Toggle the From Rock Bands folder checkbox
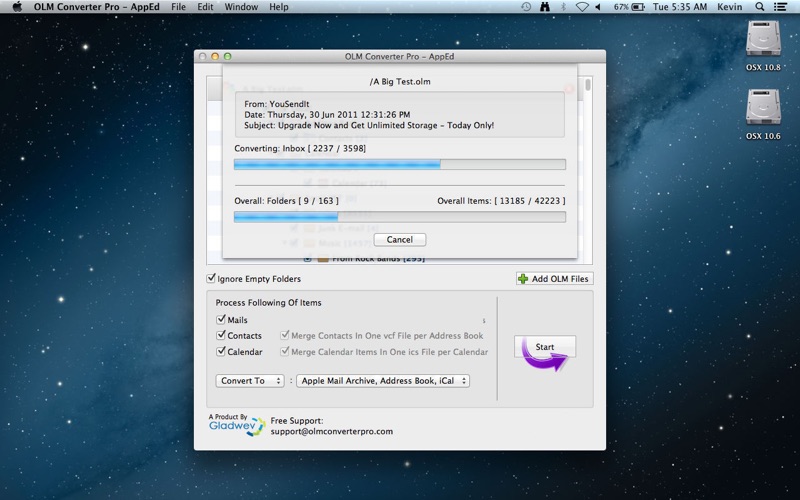 click(307, 259)
